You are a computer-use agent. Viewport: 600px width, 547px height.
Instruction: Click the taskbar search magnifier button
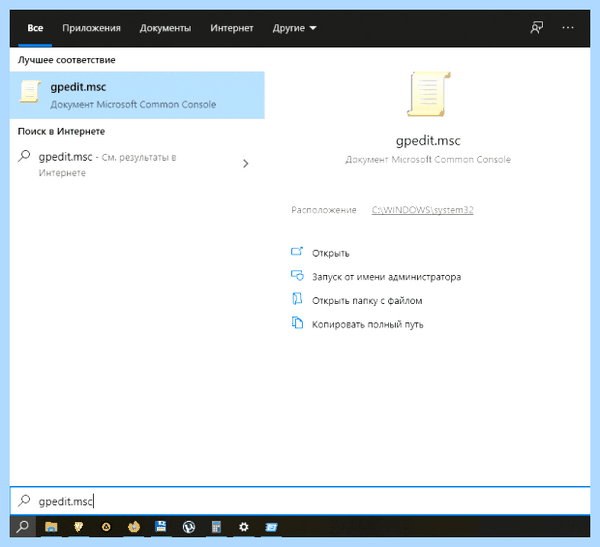[x=23, y=527]
